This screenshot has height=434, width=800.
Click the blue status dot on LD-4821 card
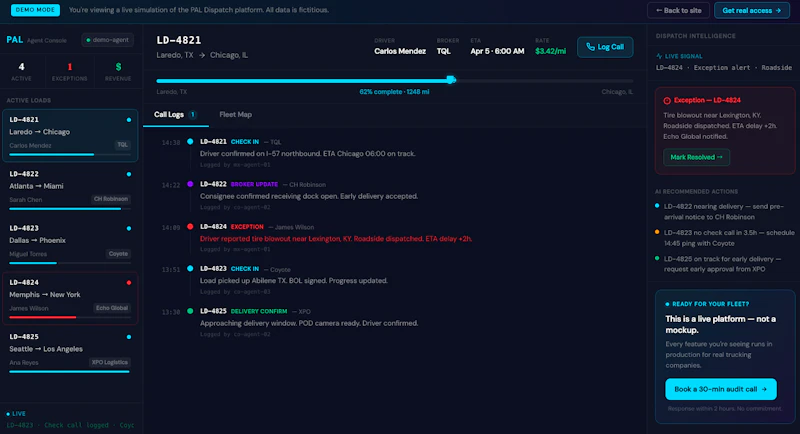click(129, 120)
